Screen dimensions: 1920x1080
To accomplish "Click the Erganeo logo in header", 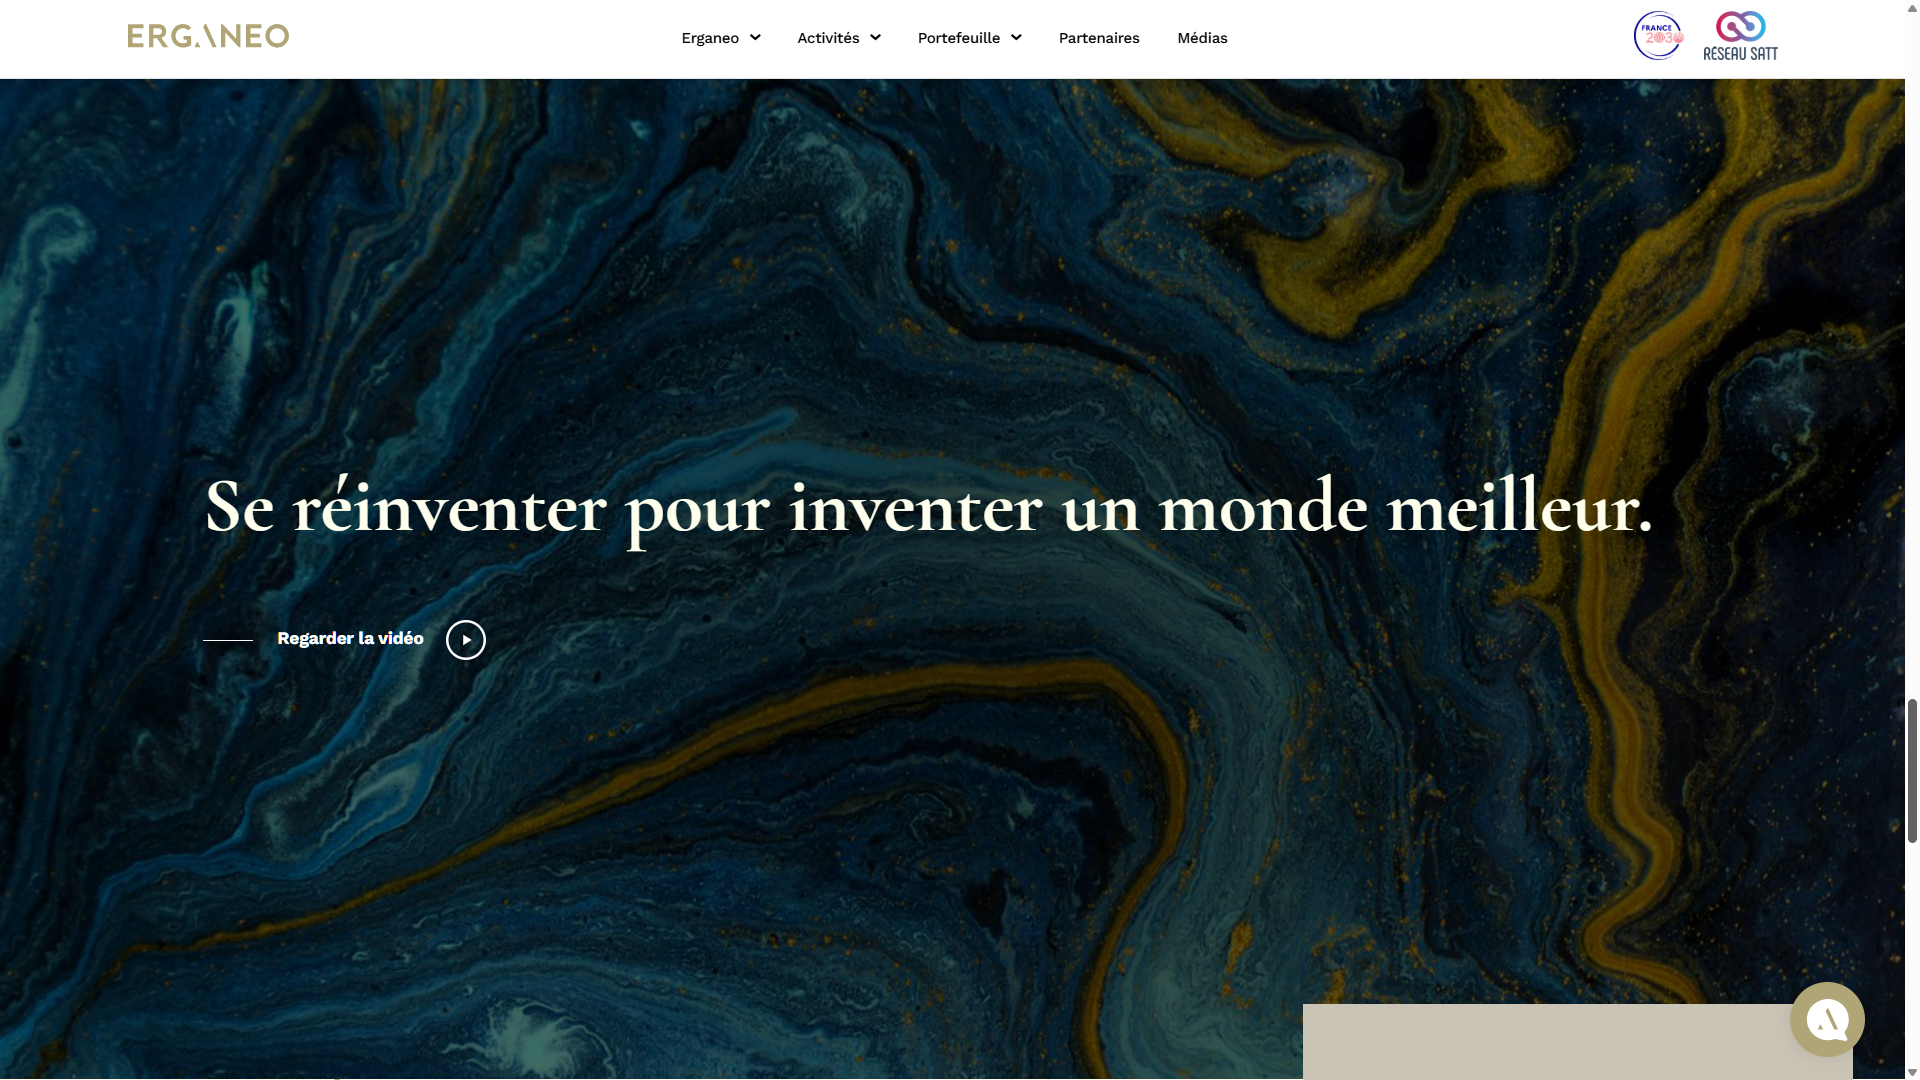I will 208,36.
